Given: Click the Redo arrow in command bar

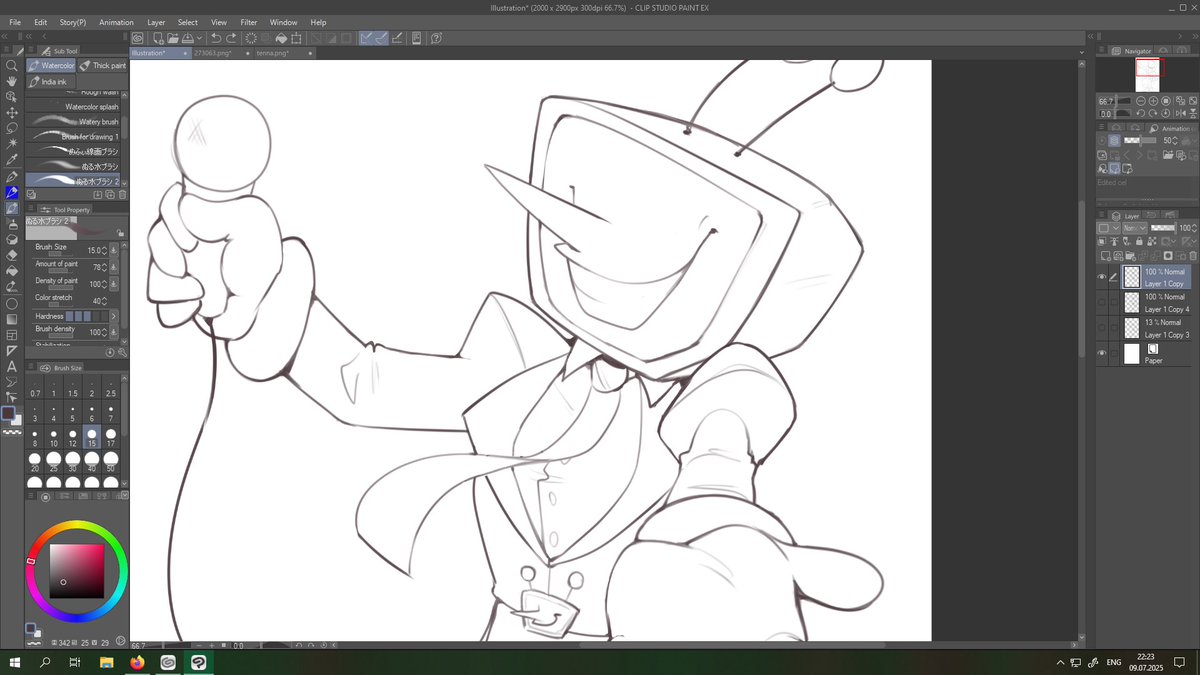Looking at the screenshot, I should click(231, 38).
